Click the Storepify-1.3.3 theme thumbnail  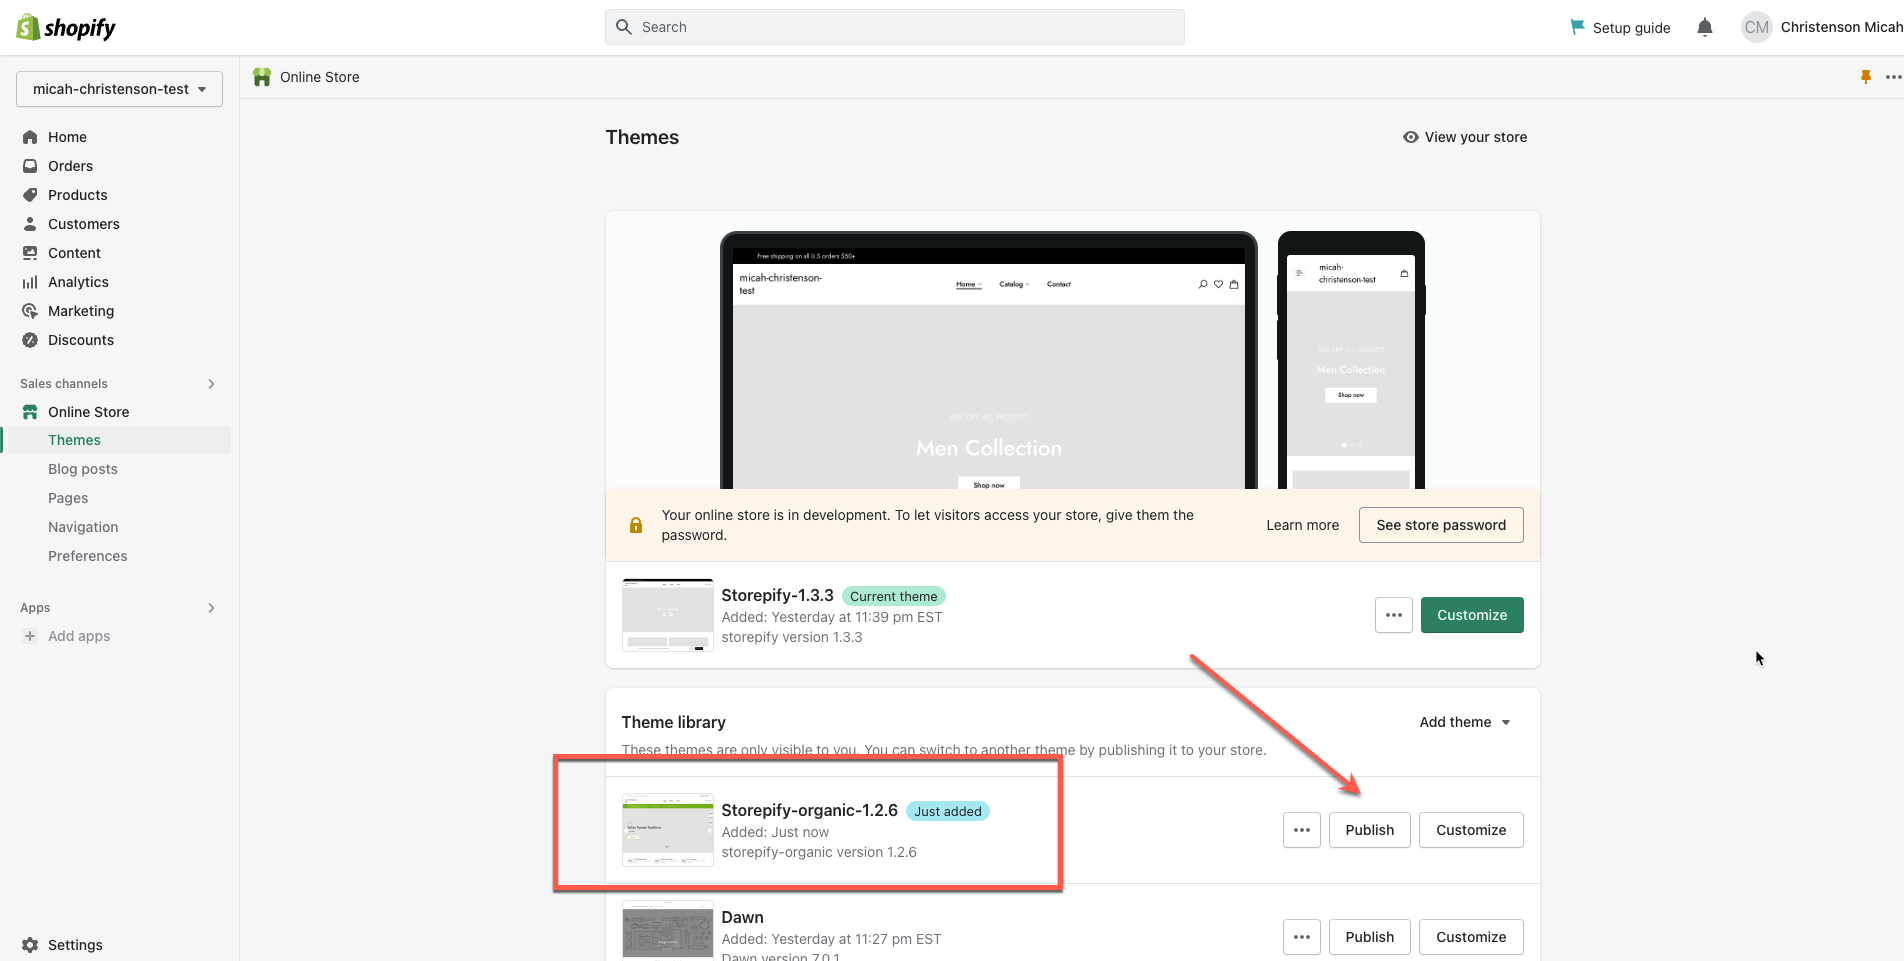[x=668, y=615]
